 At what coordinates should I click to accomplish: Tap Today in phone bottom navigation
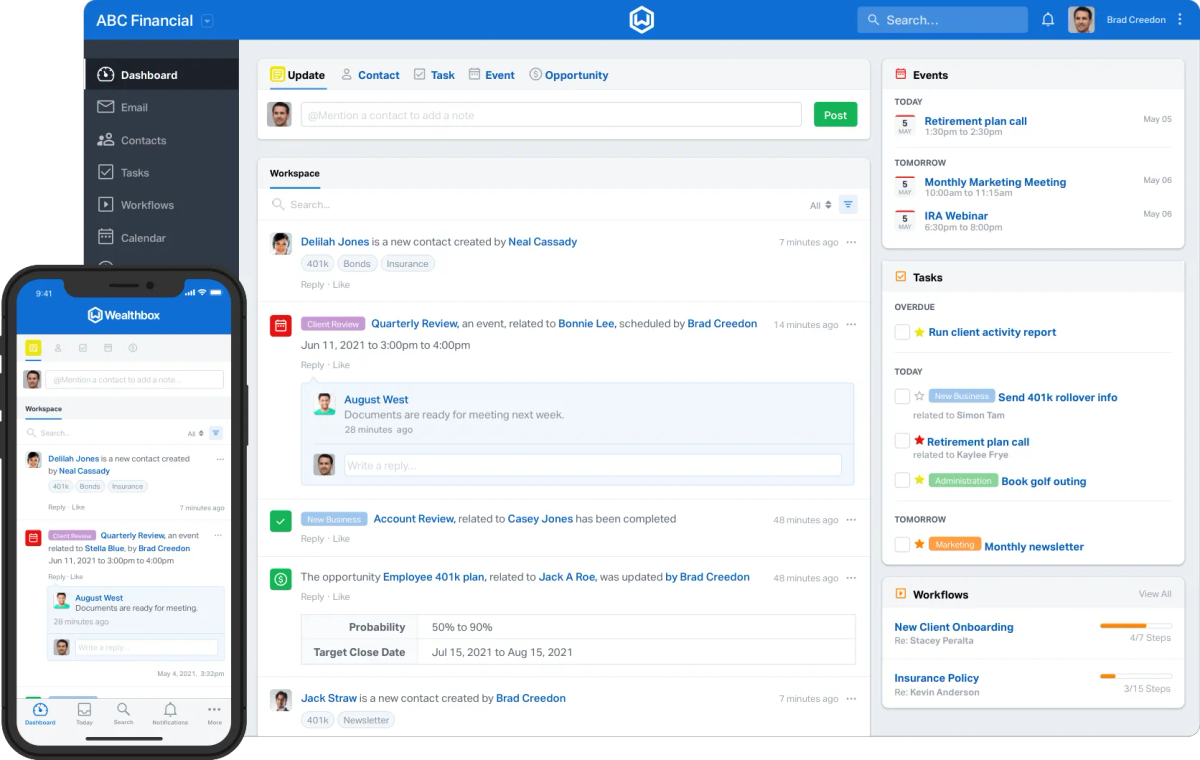tap(84, 713)
